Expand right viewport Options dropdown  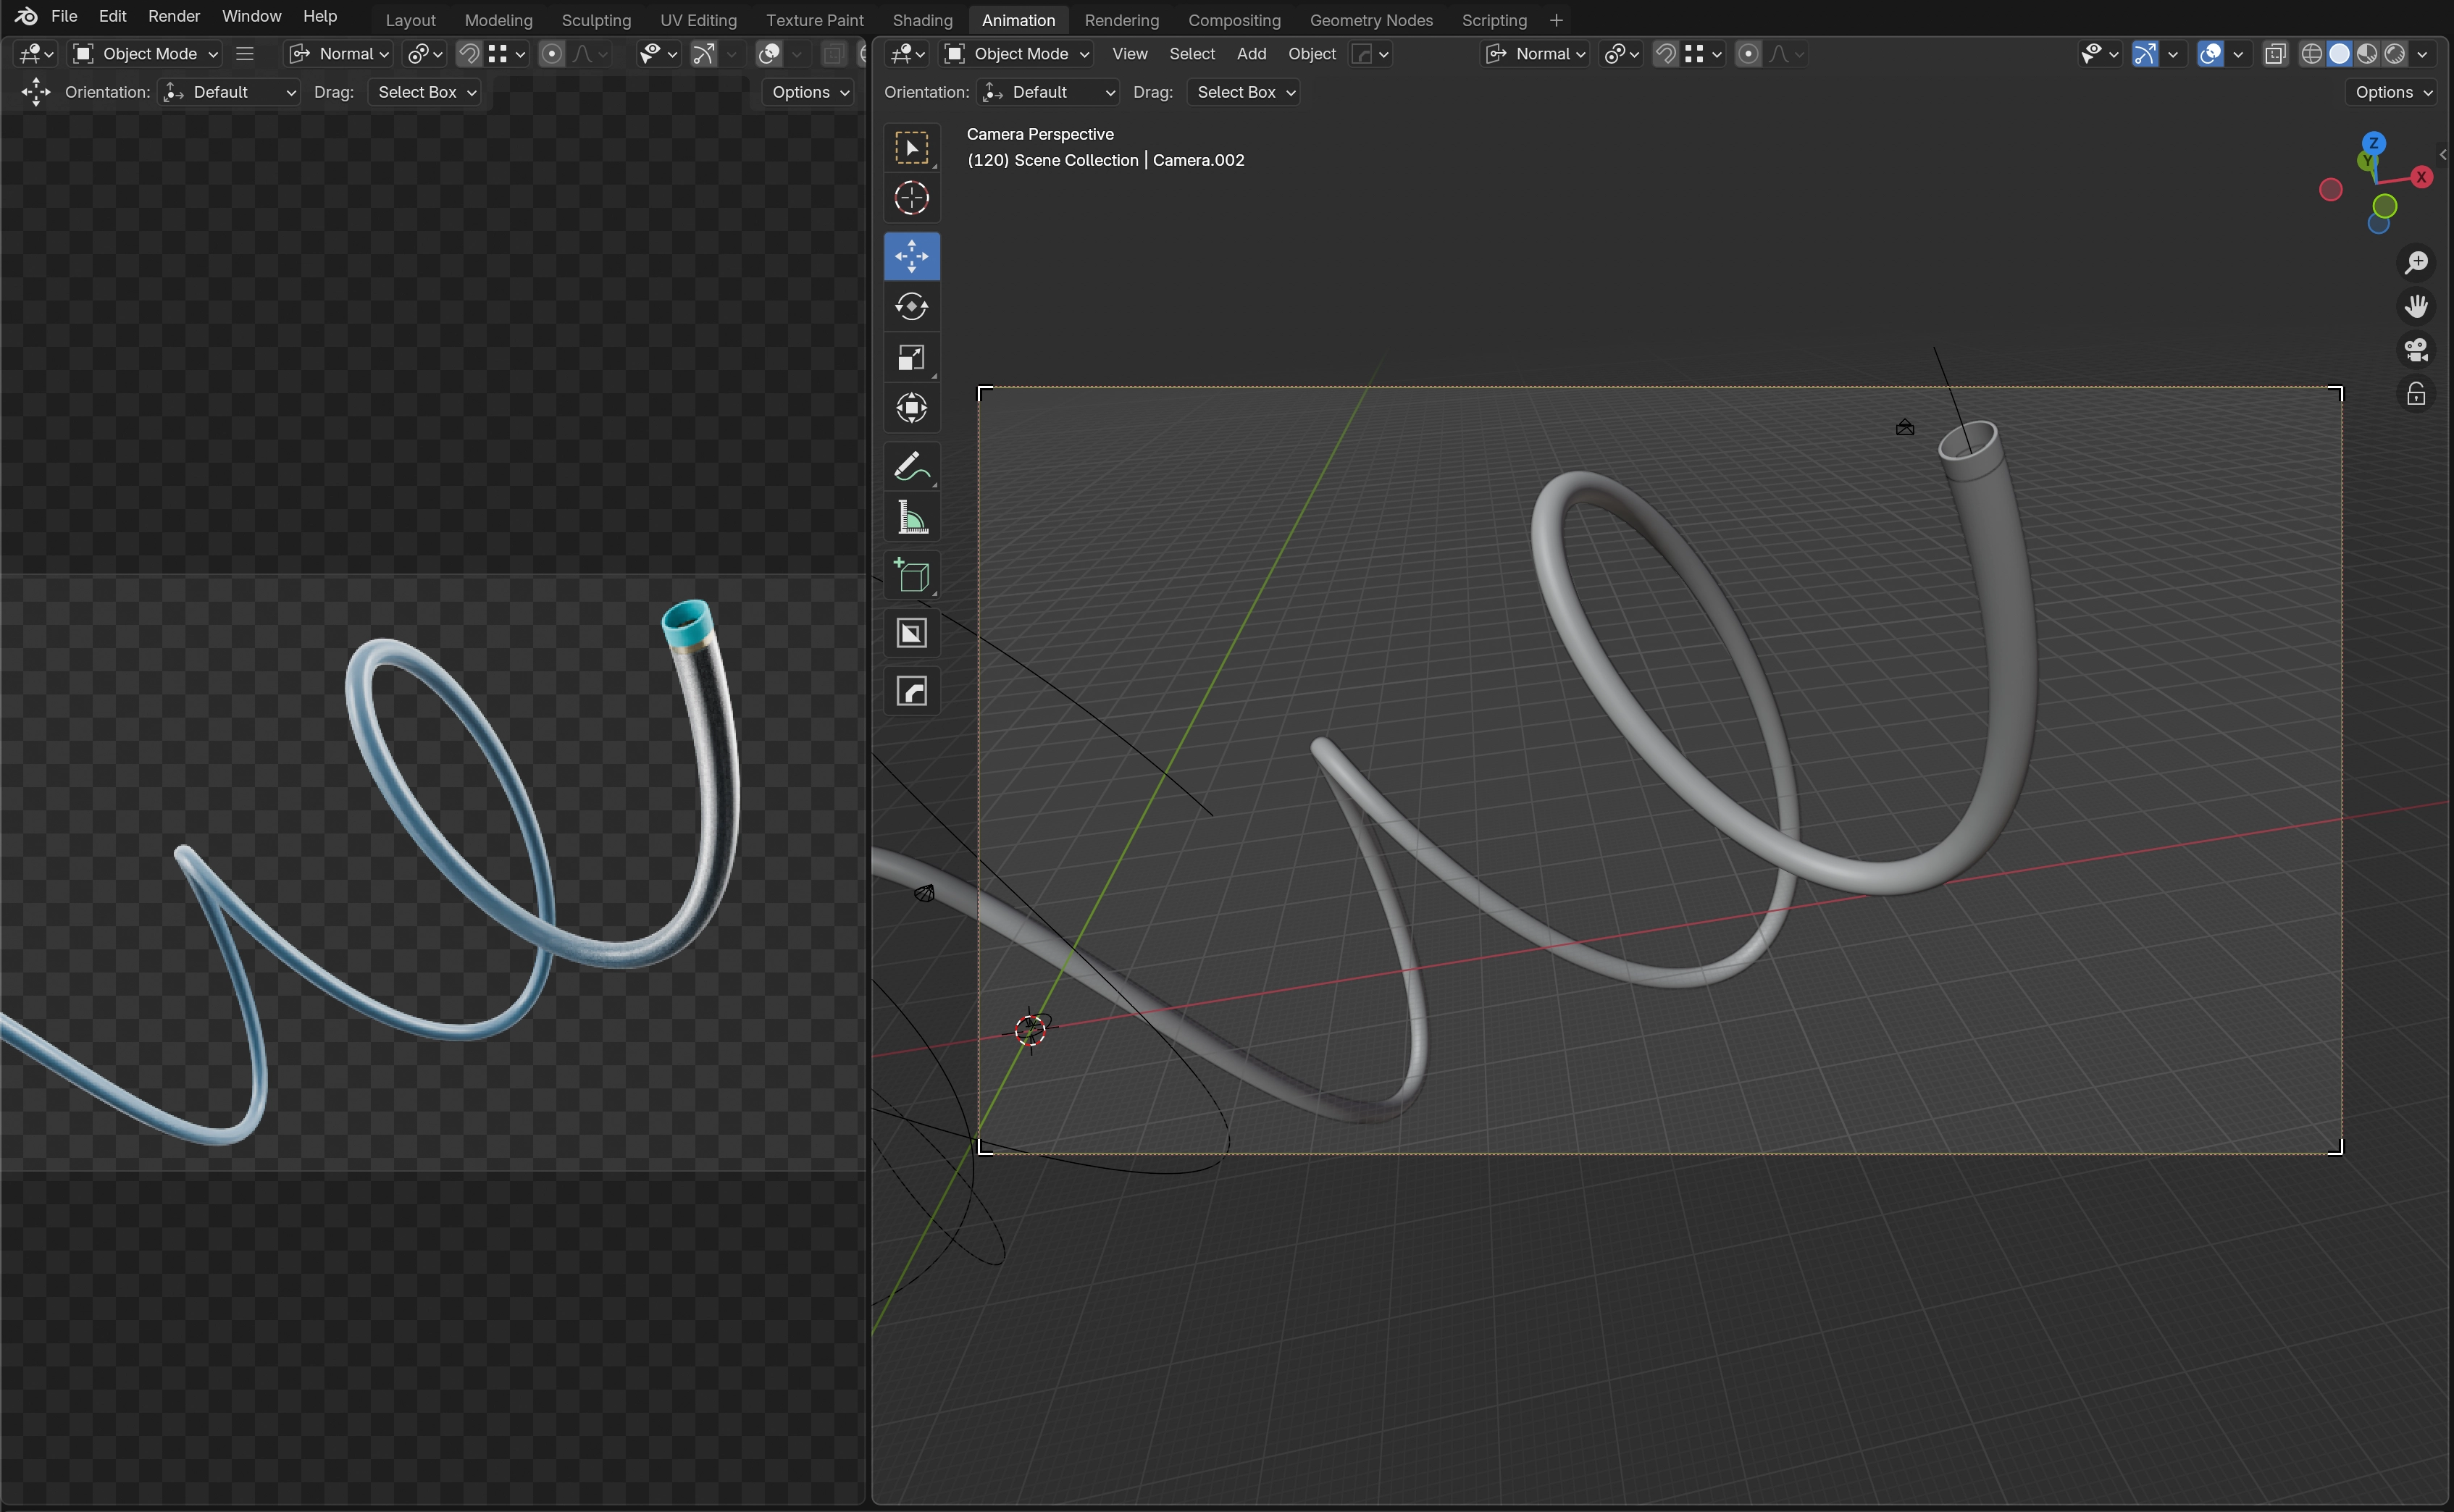(x=2393, y=92)
